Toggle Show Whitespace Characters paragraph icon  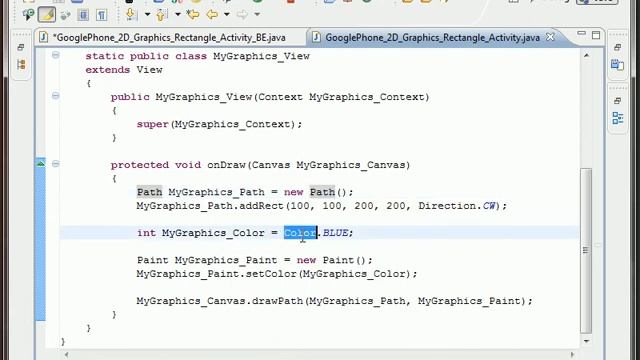pos(101,15)
